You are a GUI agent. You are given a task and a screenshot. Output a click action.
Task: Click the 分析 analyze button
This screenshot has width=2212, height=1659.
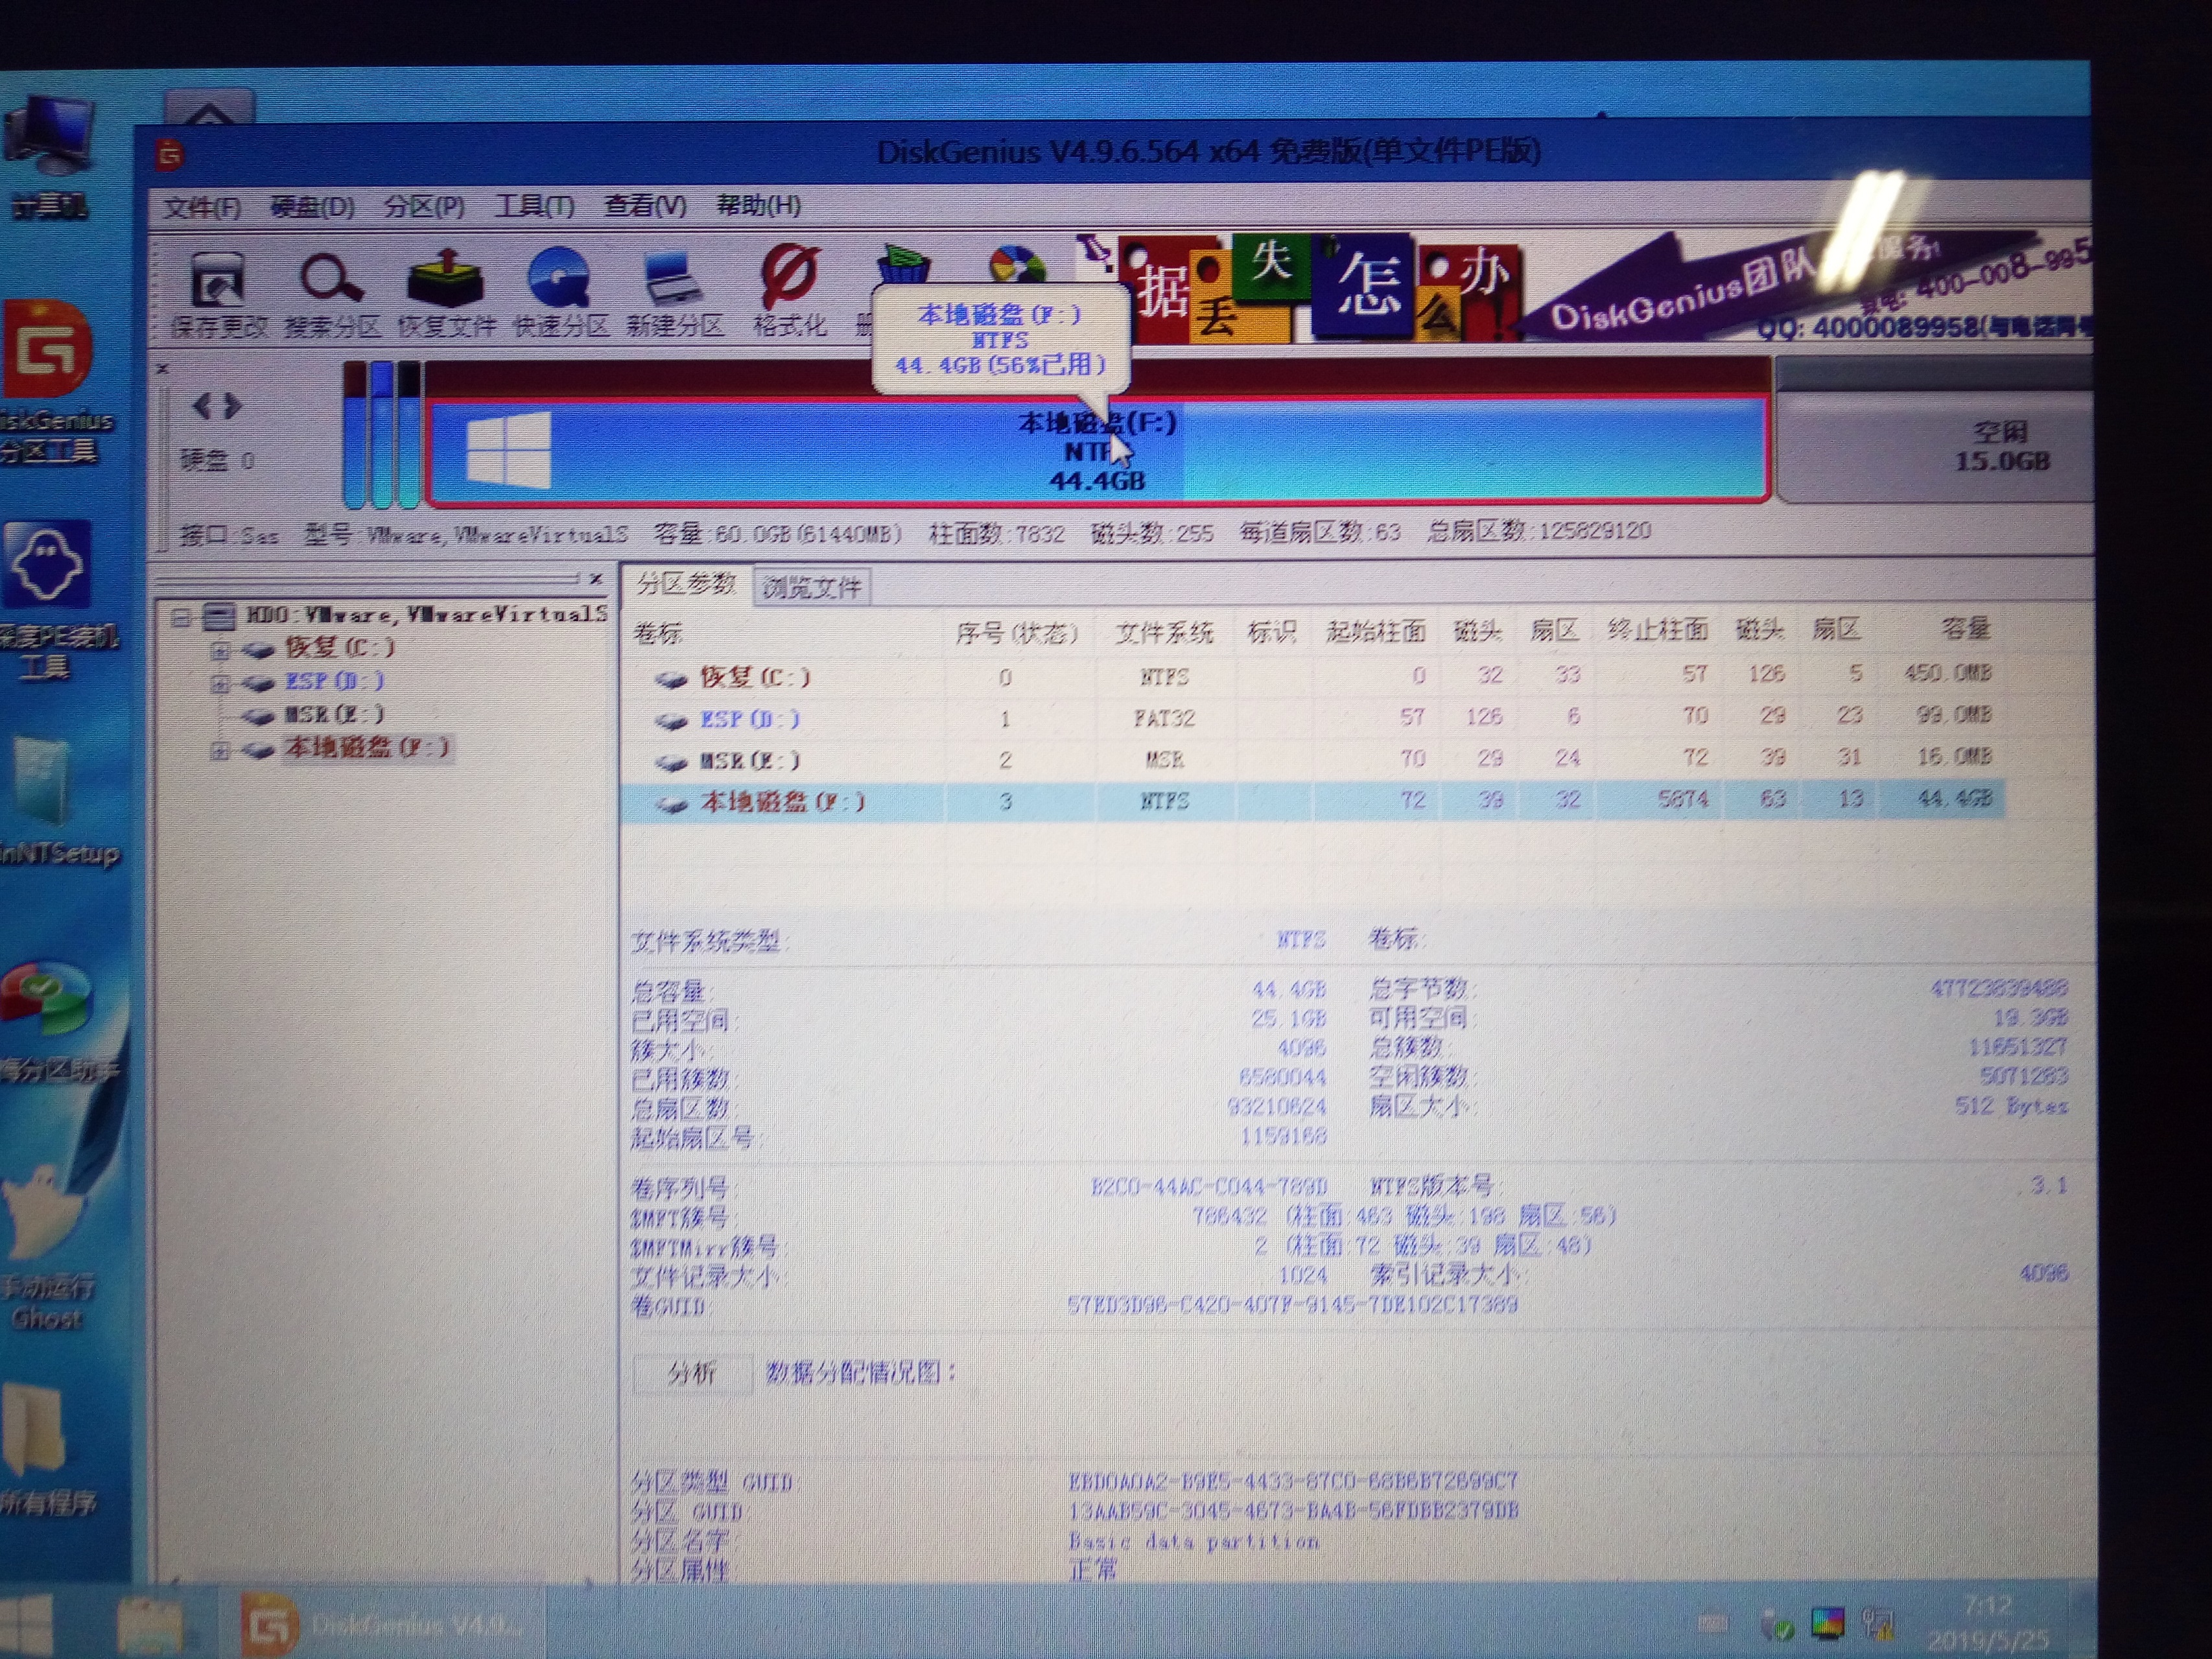692,1373
